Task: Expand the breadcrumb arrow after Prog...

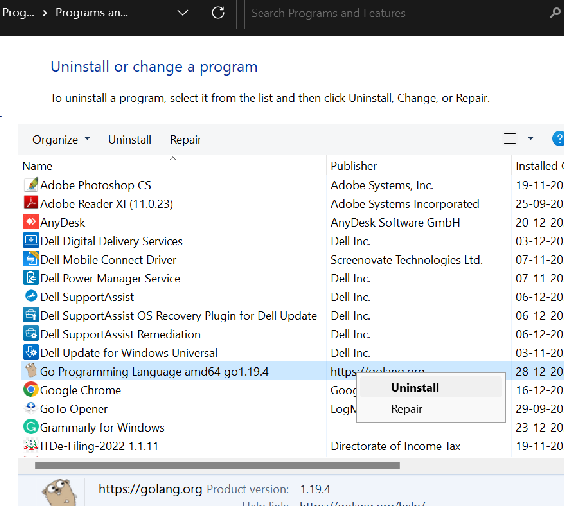Action: point(45,13)
